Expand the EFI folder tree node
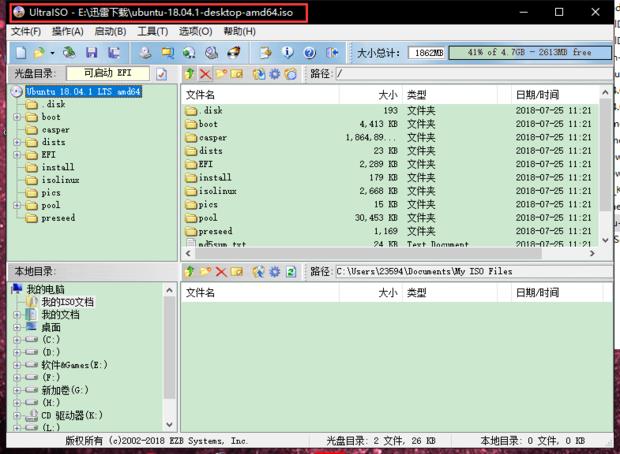This screenshot has width=620, height=454. 17,155
